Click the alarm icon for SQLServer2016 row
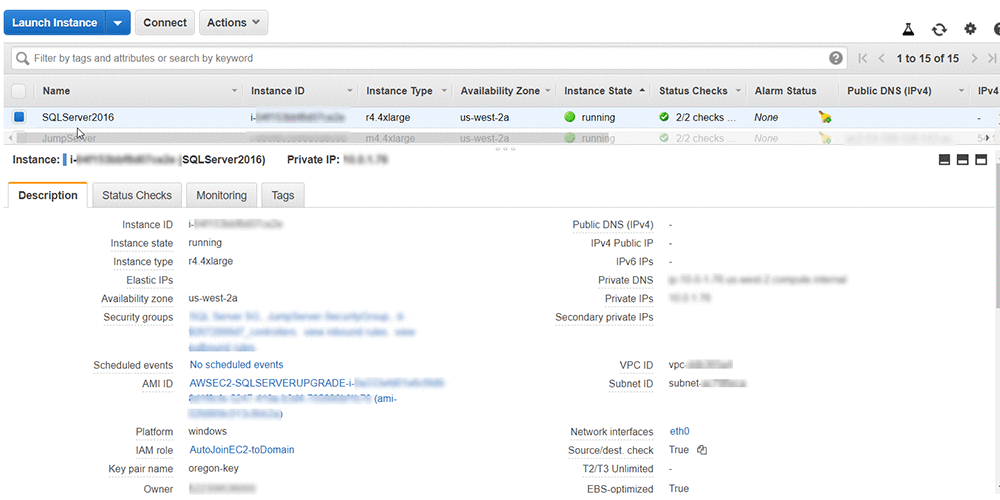The image size is (1000, 500). [825, 117]
